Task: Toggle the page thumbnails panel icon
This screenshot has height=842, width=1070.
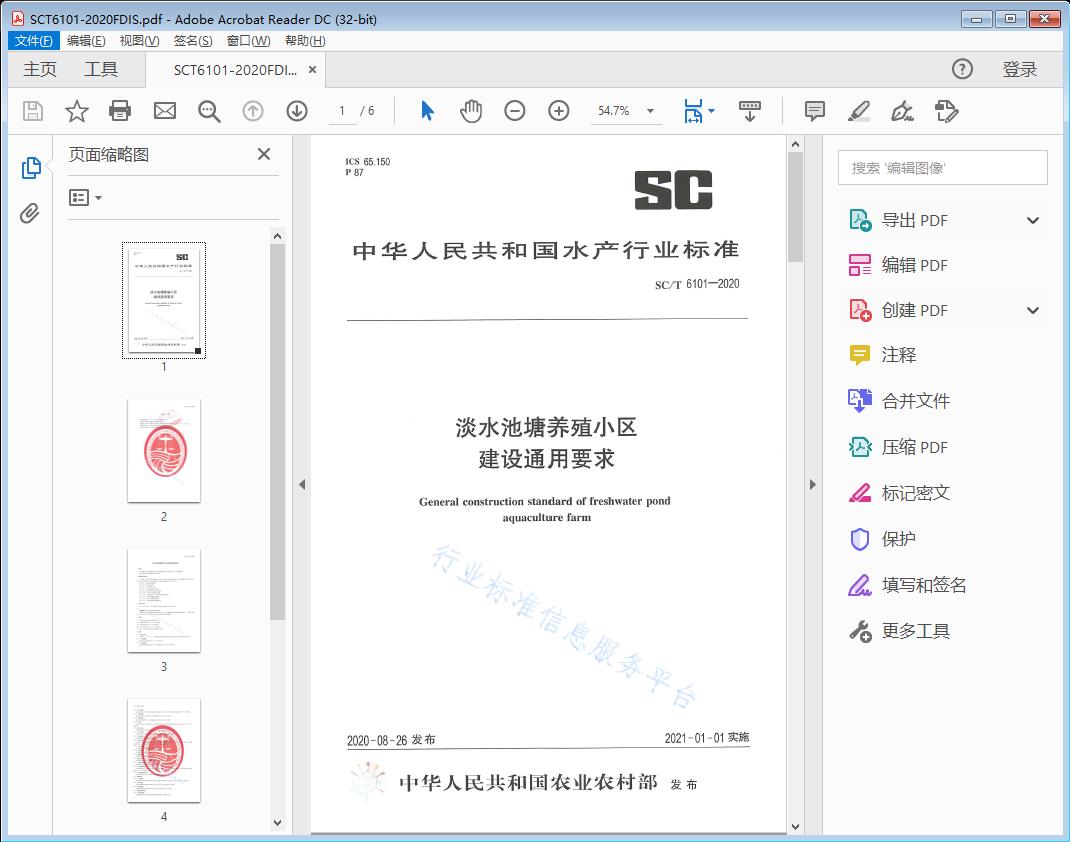Action: [x=31, y=168]
